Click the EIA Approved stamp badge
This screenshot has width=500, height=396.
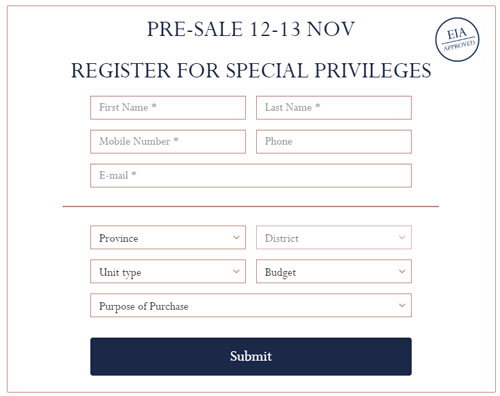(457, 39)
